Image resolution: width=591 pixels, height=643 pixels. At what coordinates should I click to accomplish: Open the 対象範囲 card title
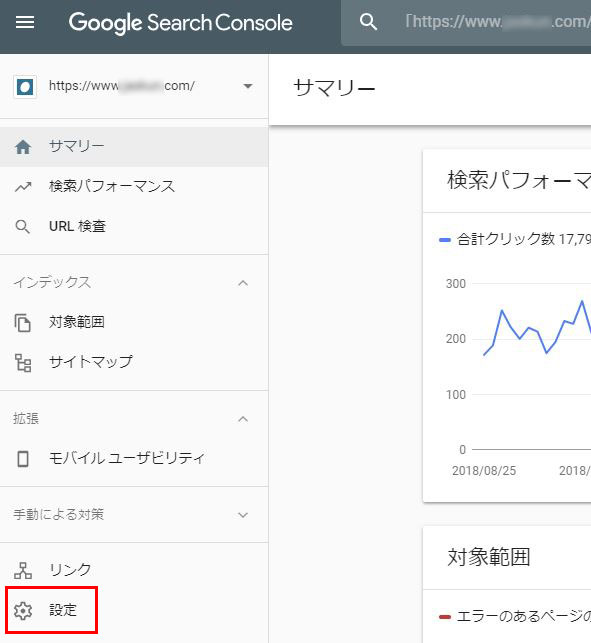(x=489, y=557)
